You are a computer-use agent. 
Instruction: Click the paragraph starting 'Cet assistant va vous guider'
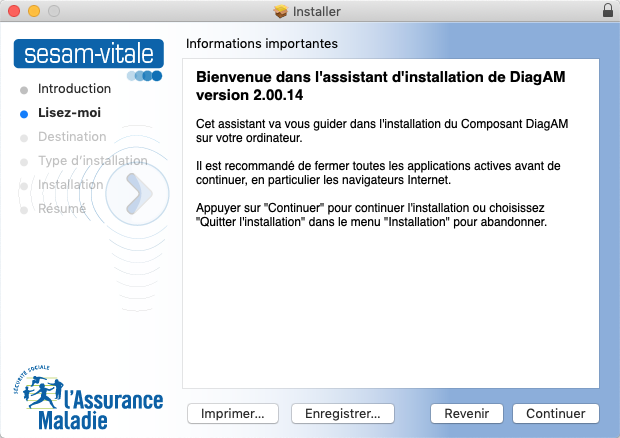382,131
